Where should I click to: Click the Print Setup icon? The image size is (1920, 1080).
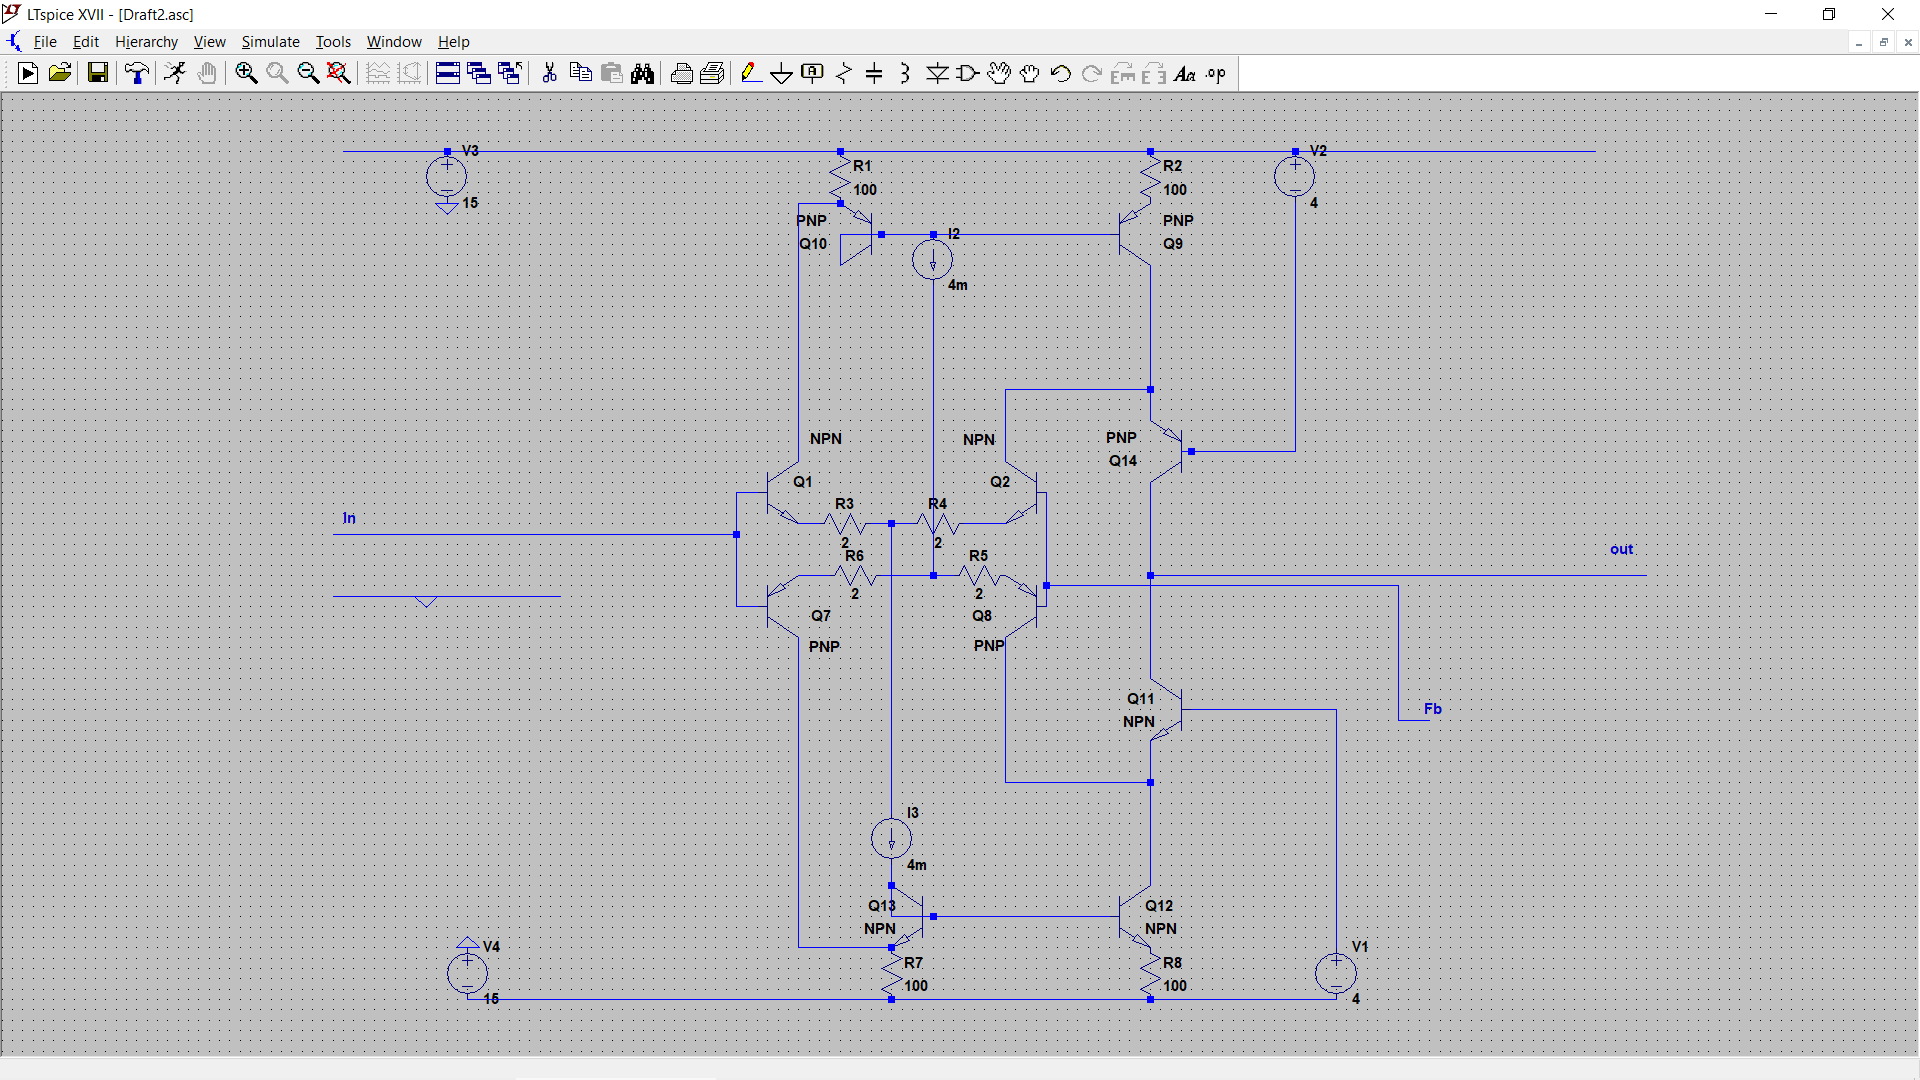click(x=712, y=73)
